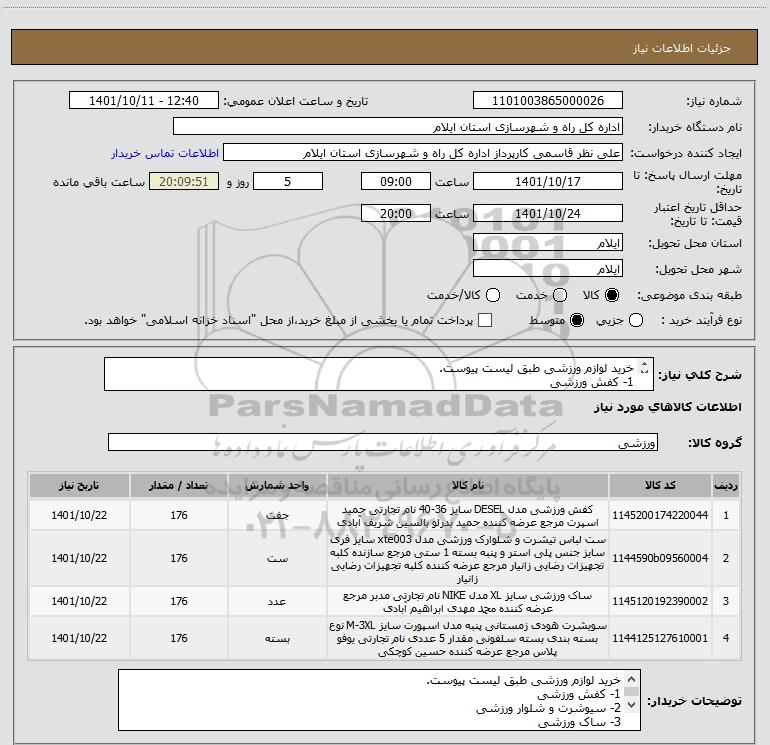Click the delivery city field ایلام

tap(548, 269)
